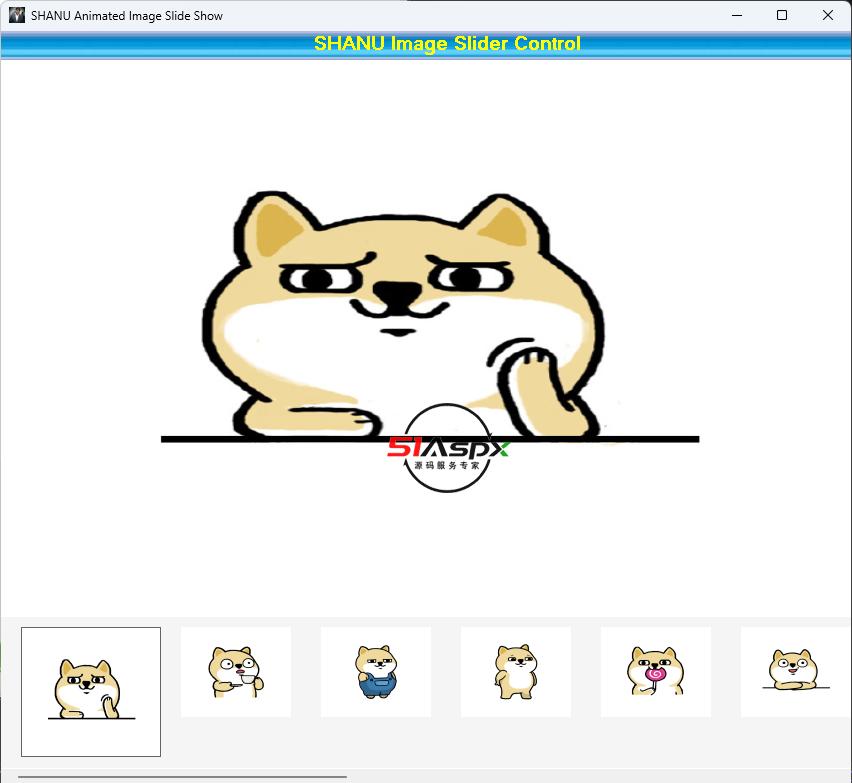852x783 pixels.
Task: Click the window title text in title bar
Action: tap(127, 15)
